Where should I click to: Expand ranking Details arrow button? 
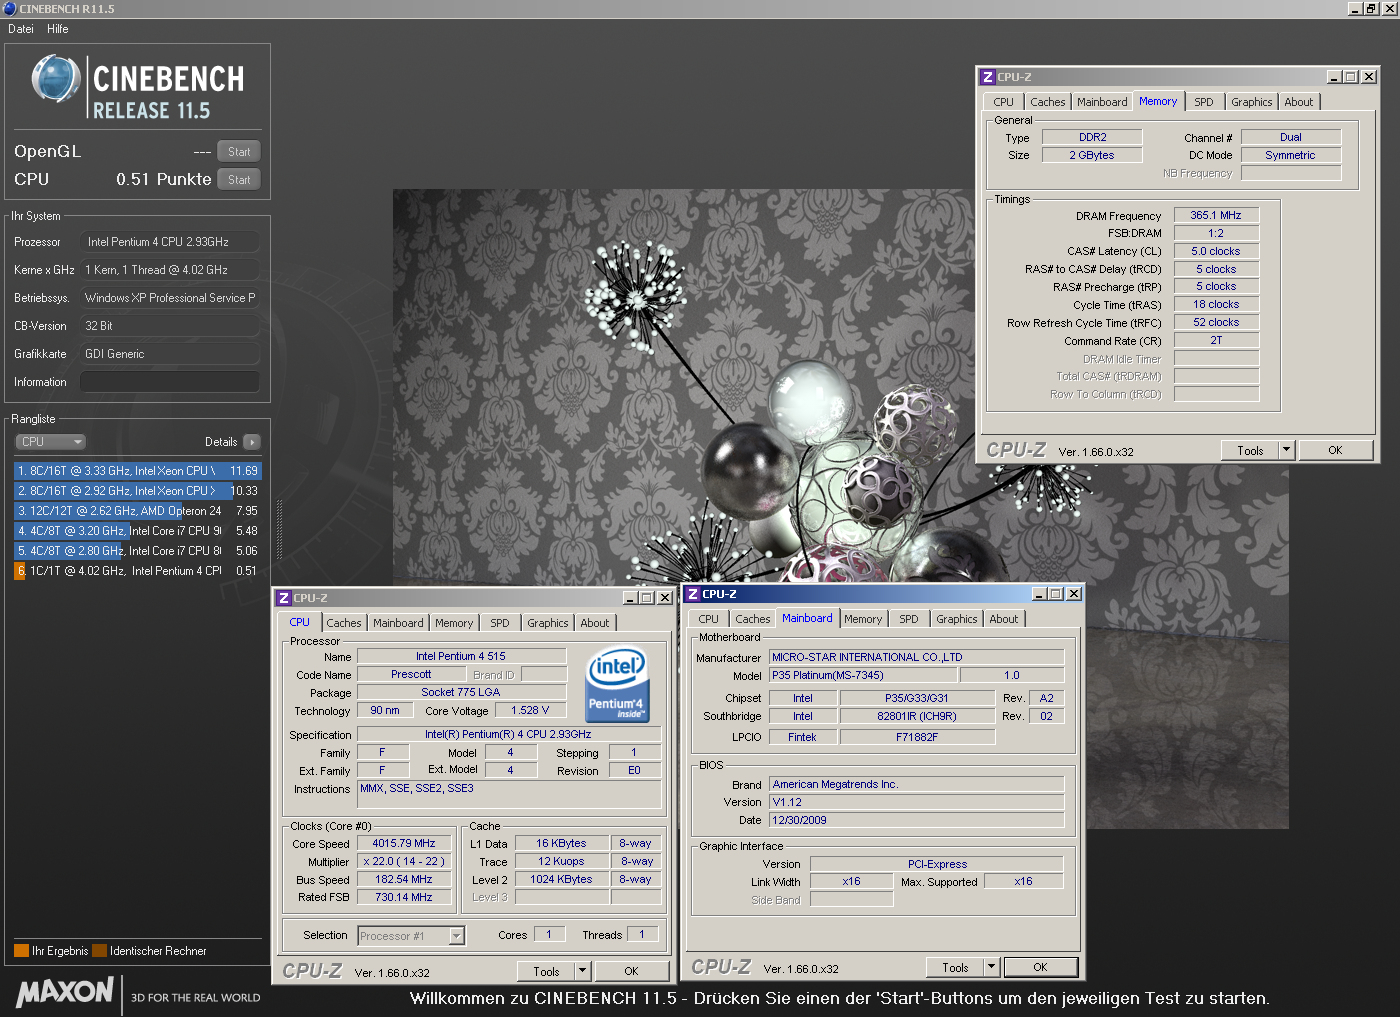[x=251, y=442]
